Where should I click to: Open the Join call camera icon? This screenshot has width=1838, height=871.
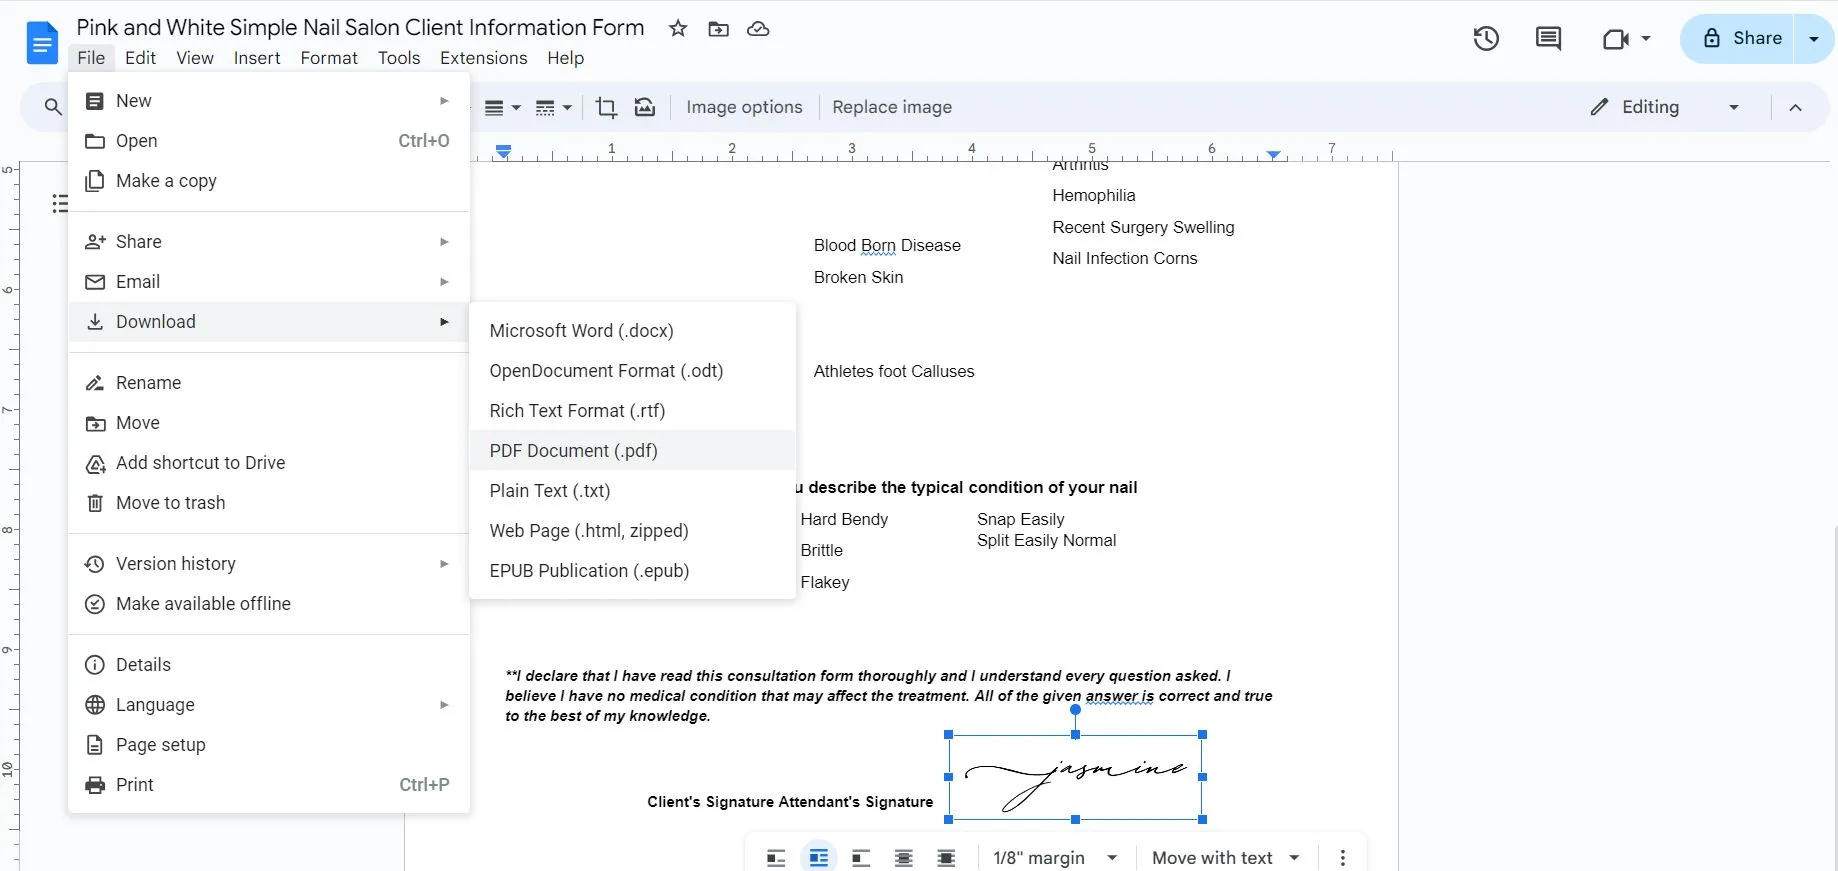1624,39
